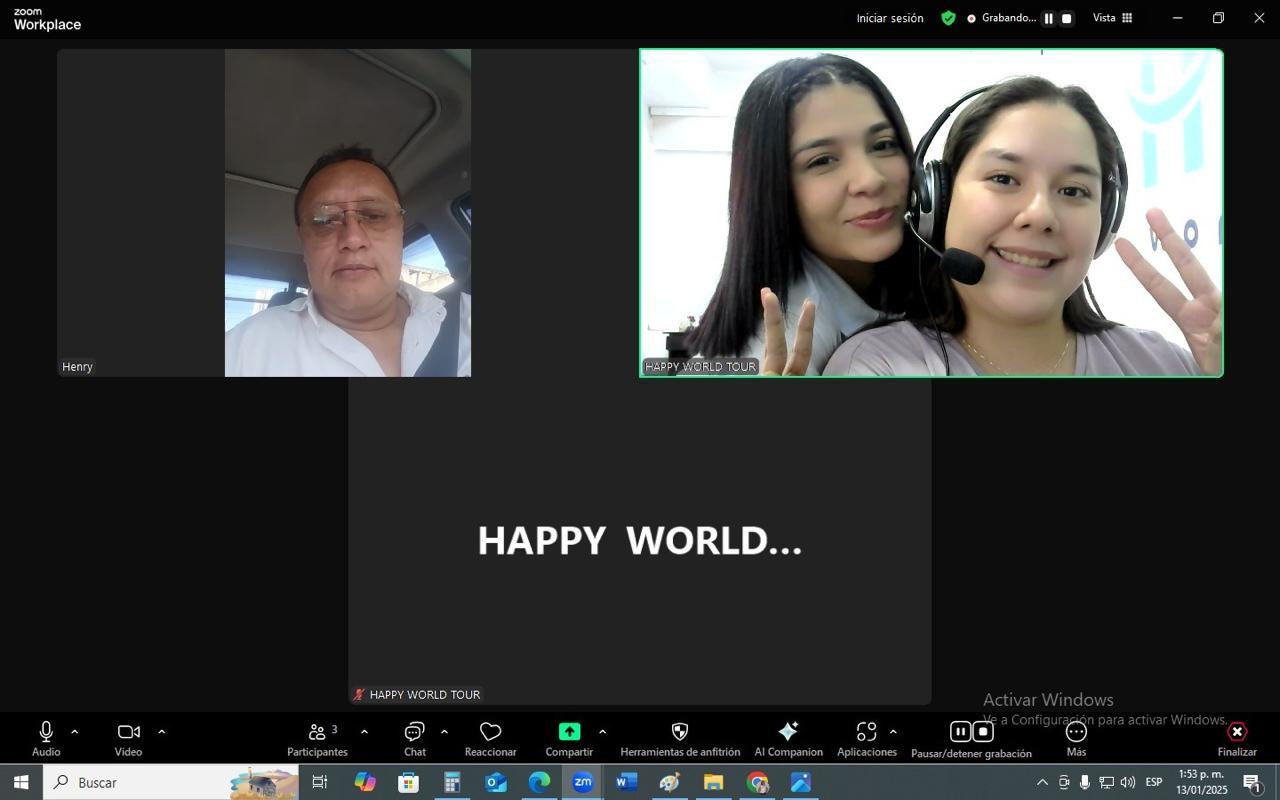Open the Aplicaciones menu
Image resolution: width=1280 pixels, height=800 pixels.
pos(866,739)
